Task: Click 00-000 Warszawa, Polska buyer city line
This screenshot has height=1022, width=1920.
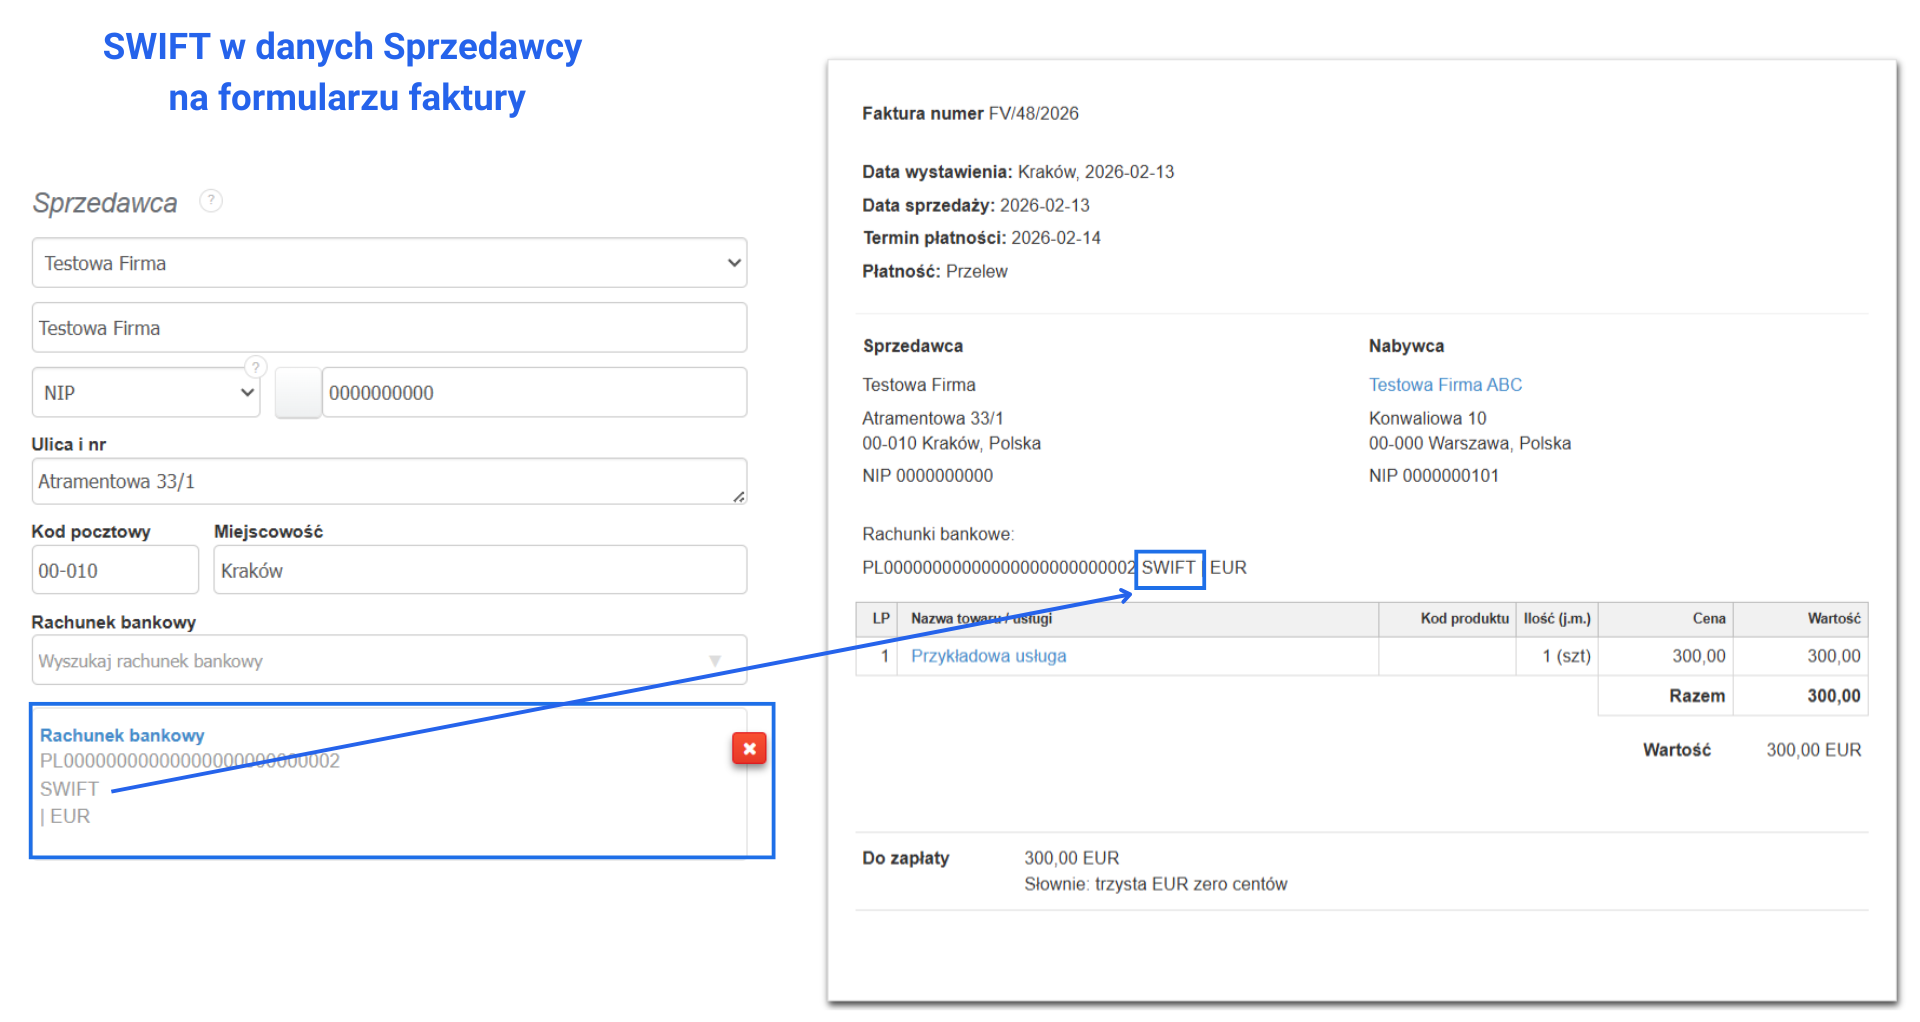Action: 1469,443
